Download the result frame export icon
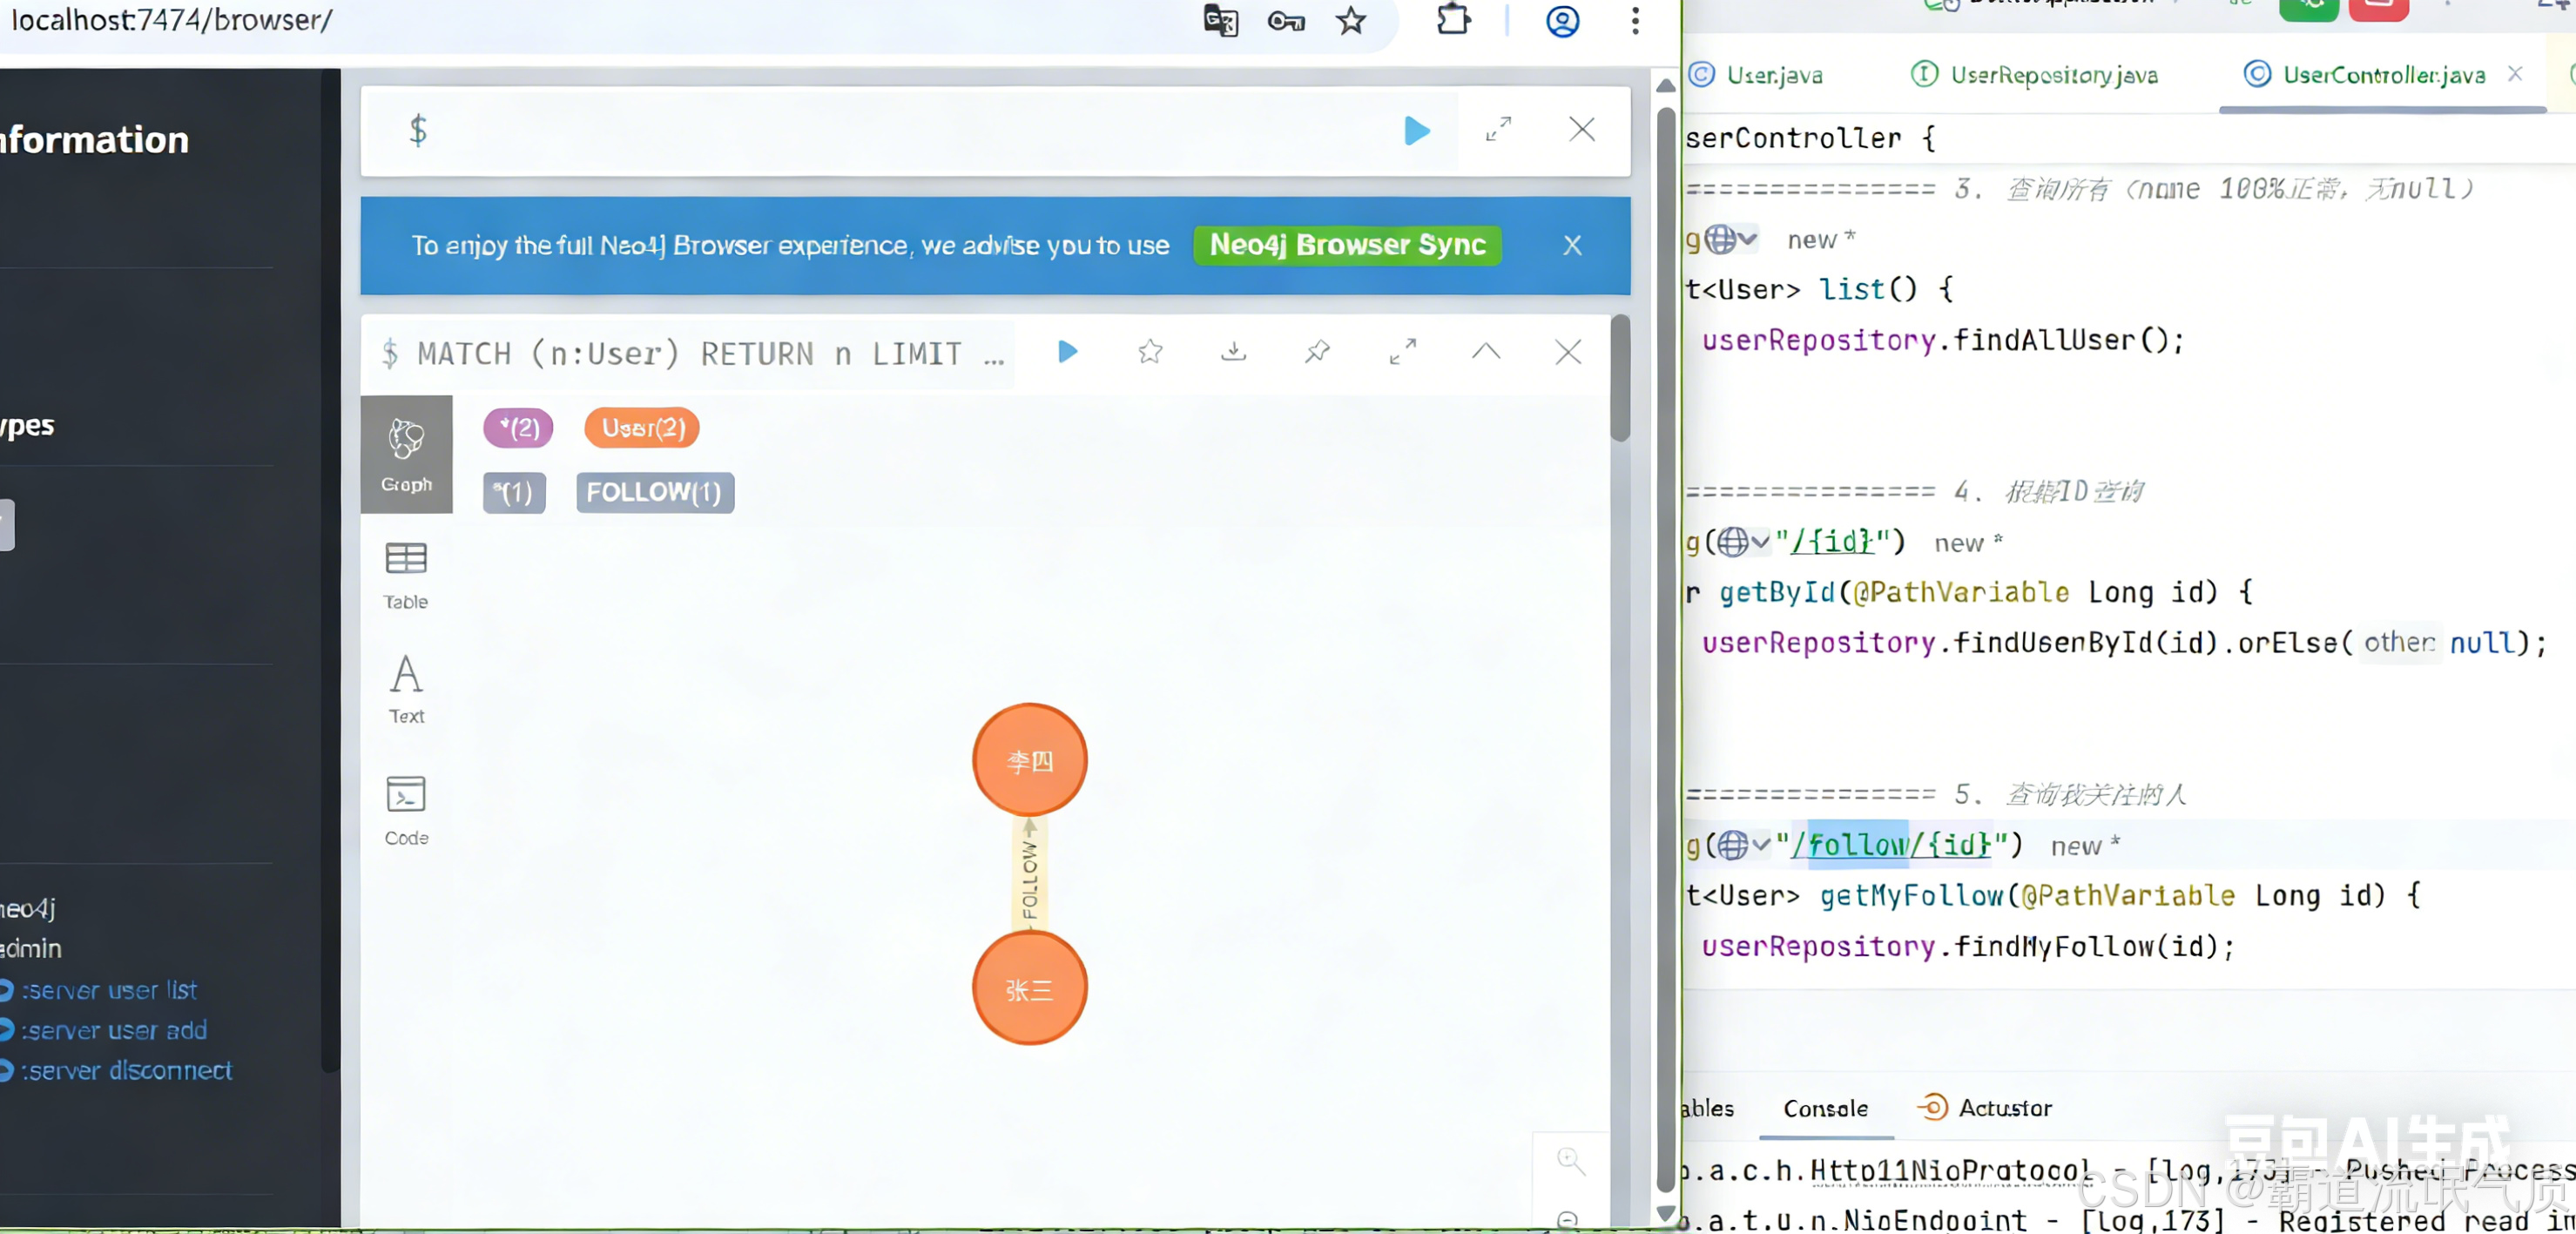The height and width of the screenshot is (1234, 2576). [1234, 352]
